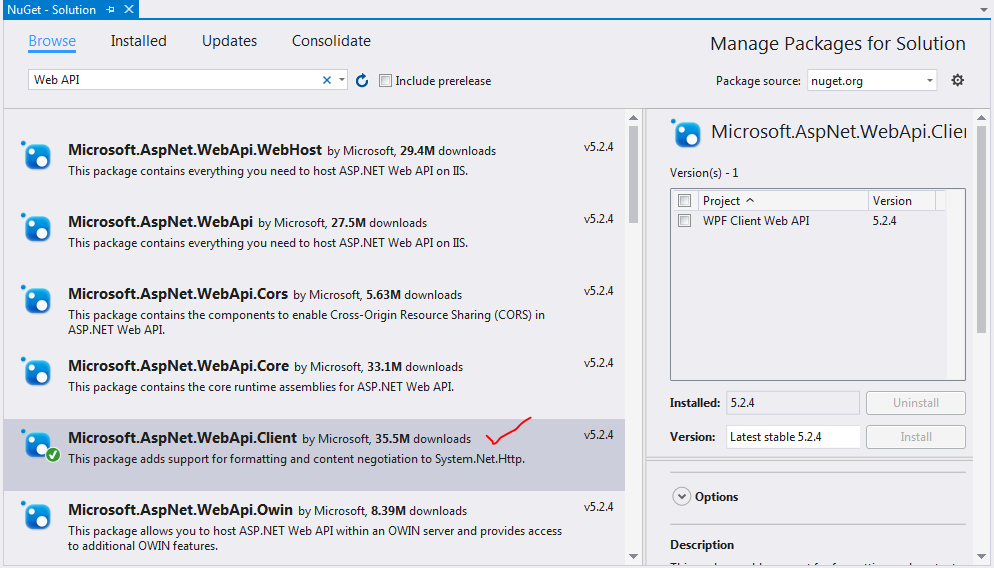The width and height of the screenshot is (994, 568).
Task: Clear the Web API search text
Action: pos(326,80)
